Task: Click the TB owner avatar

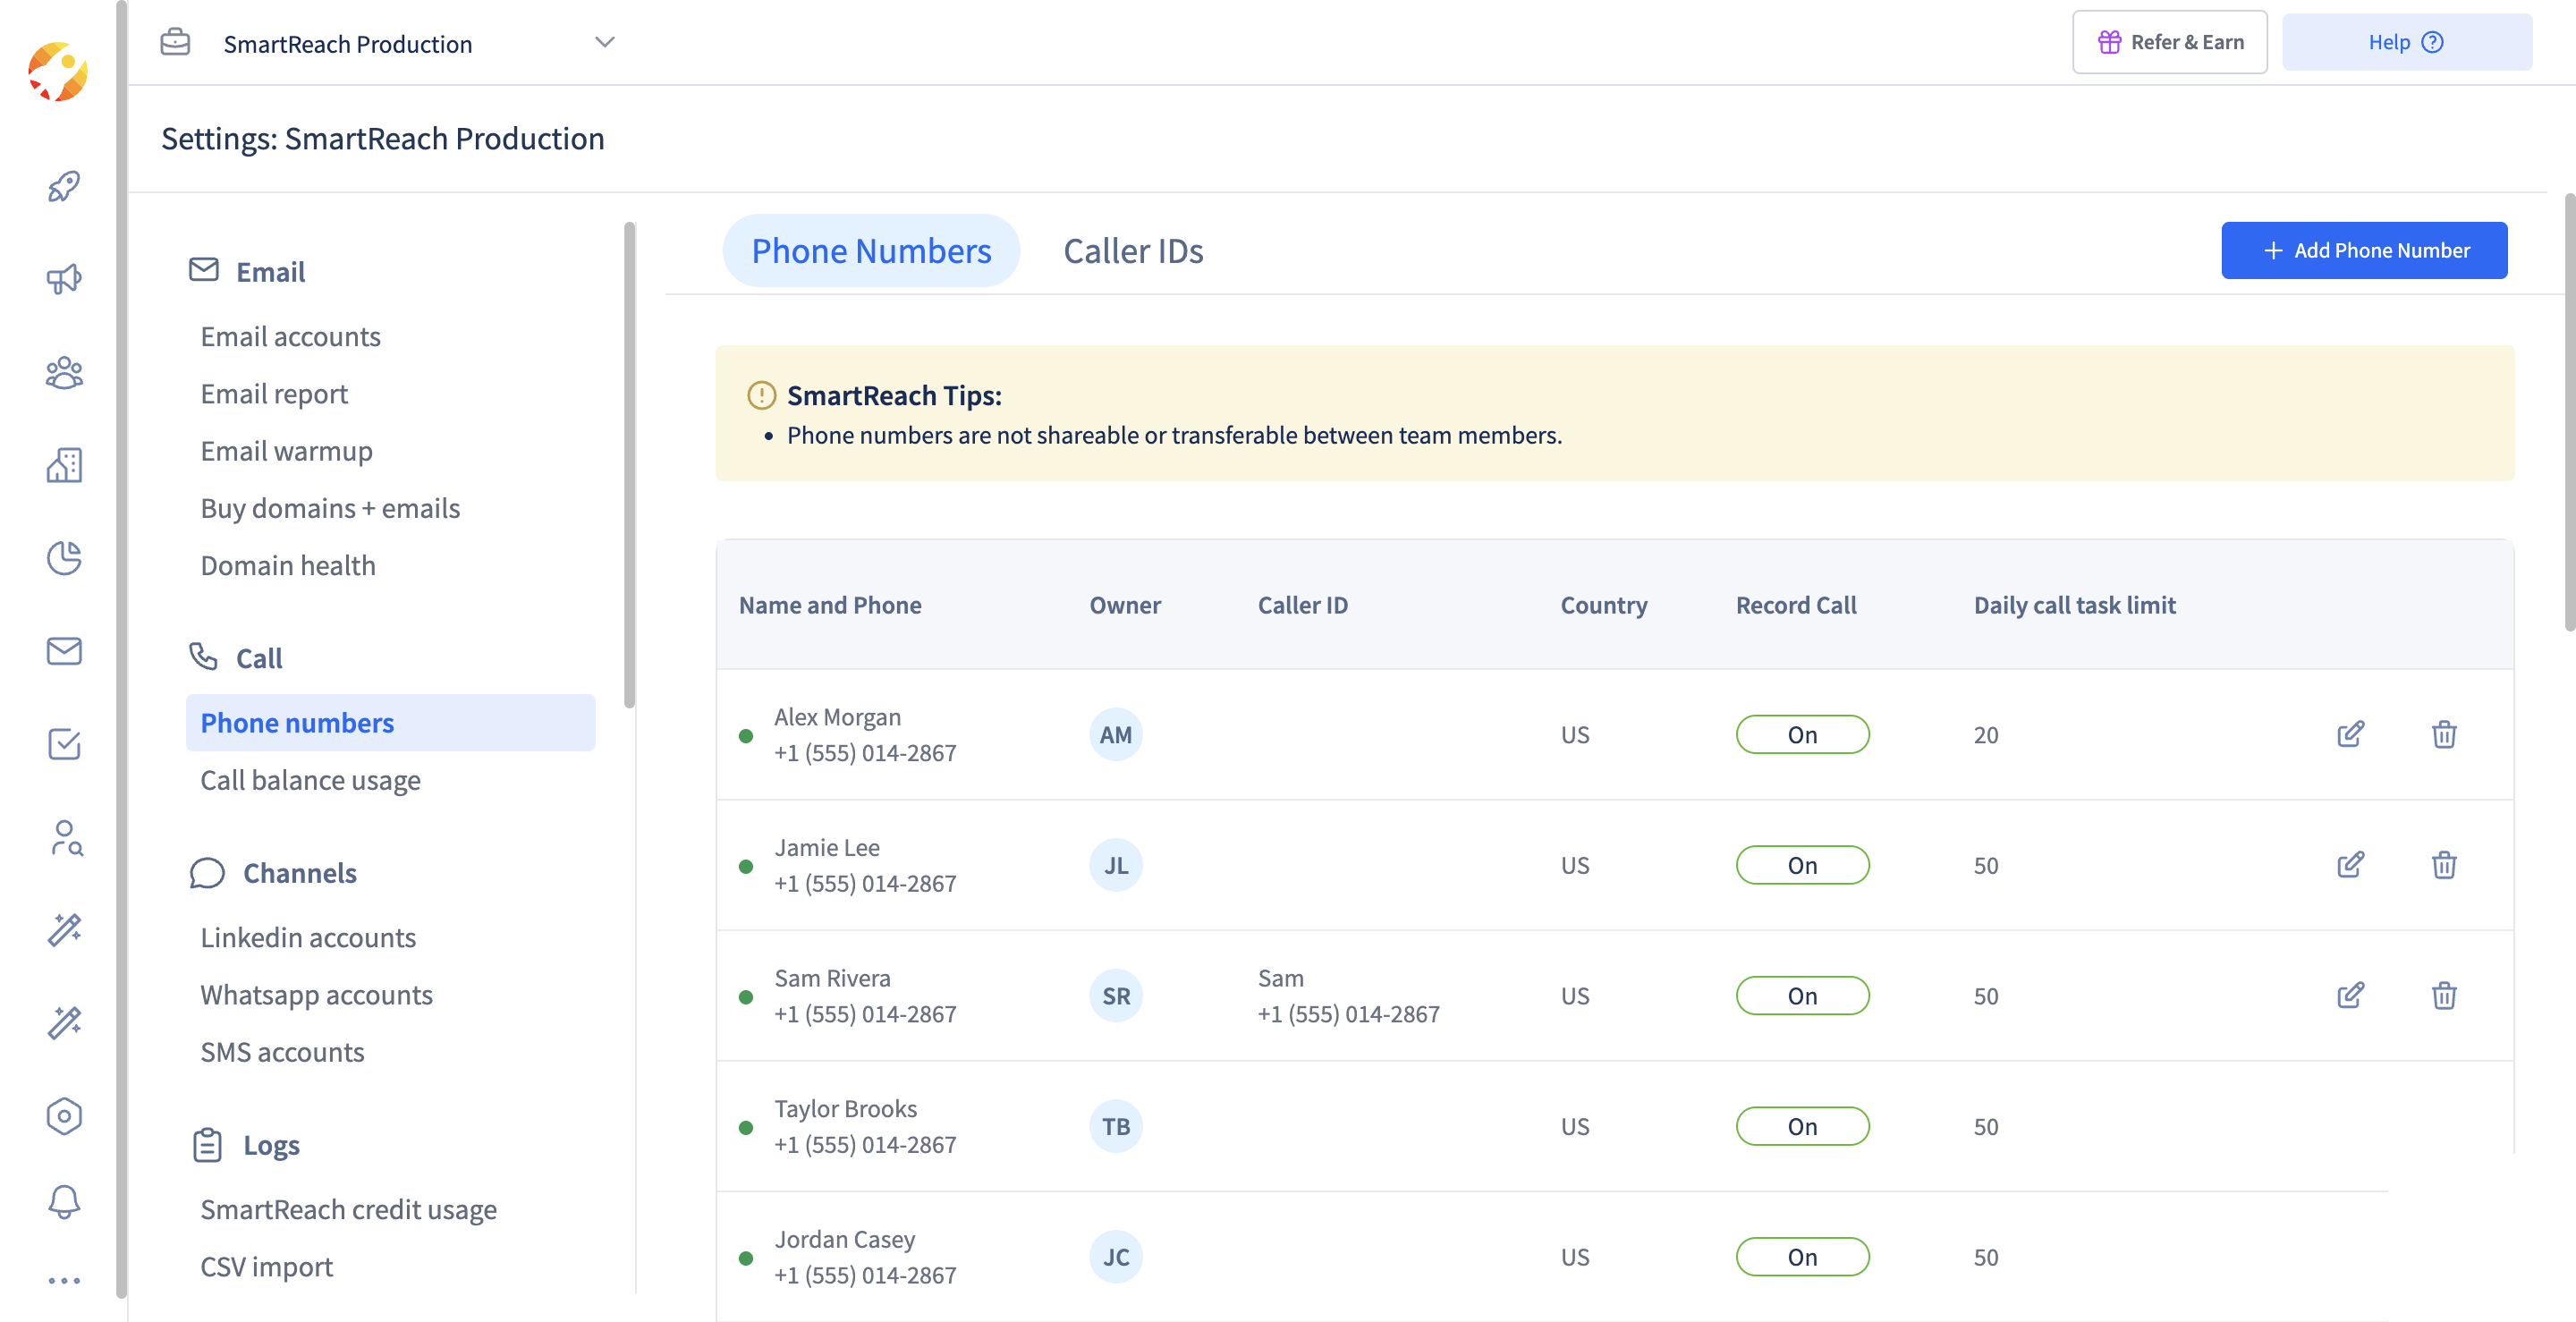Action: coord(1116,1127)
